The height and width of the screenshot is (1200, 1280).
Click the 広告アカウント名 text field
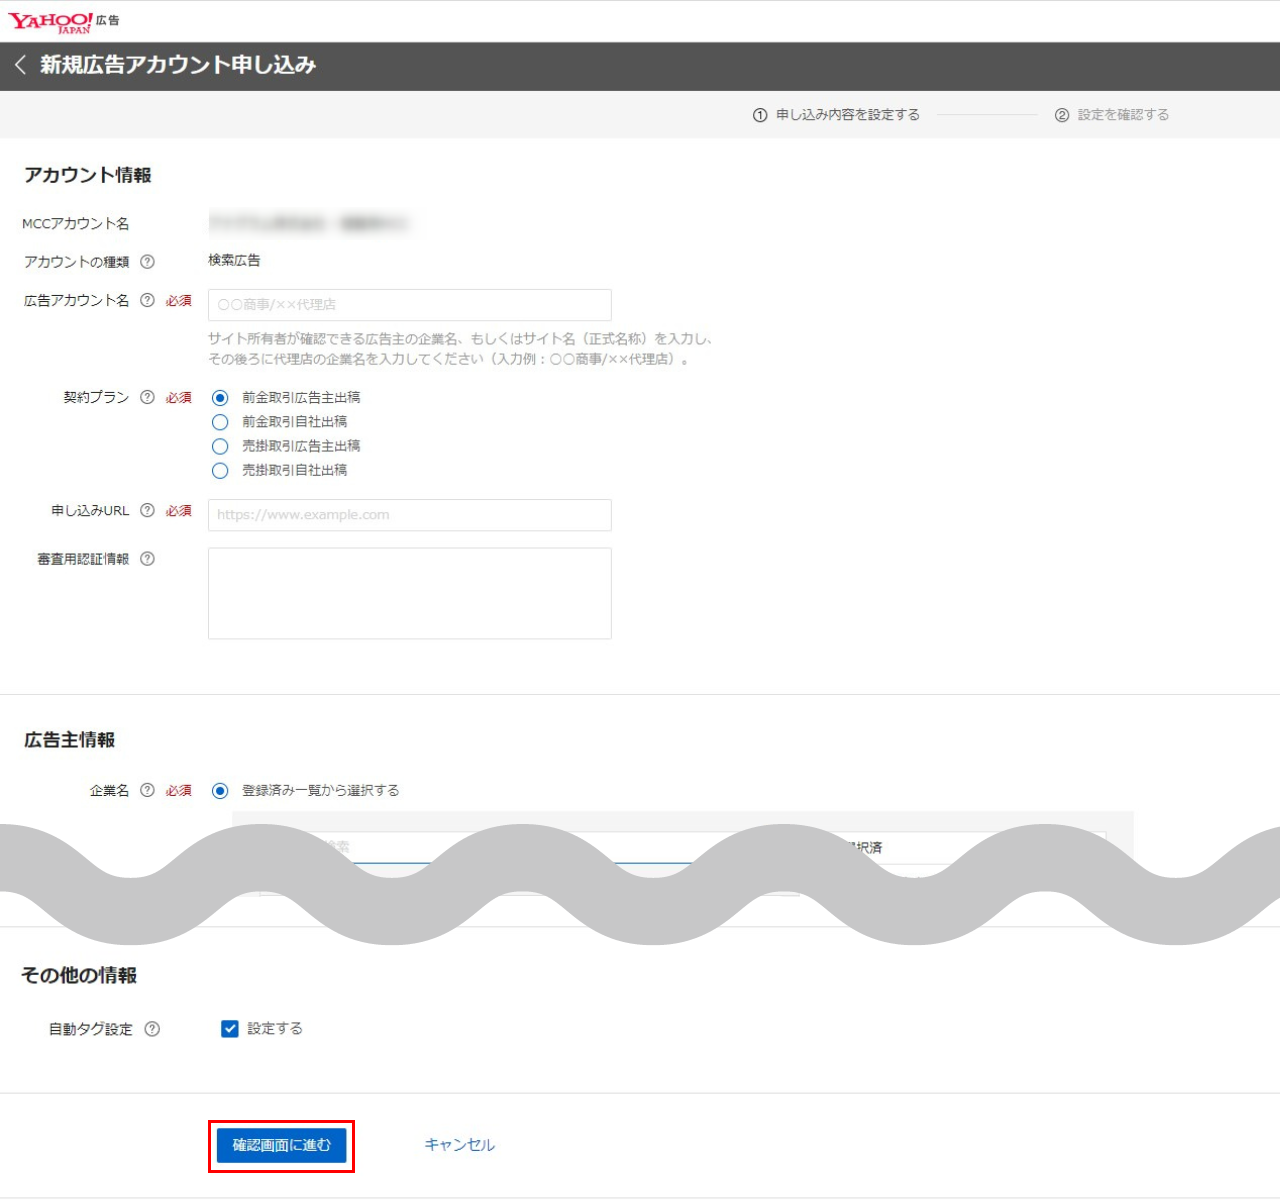(409, 305)
